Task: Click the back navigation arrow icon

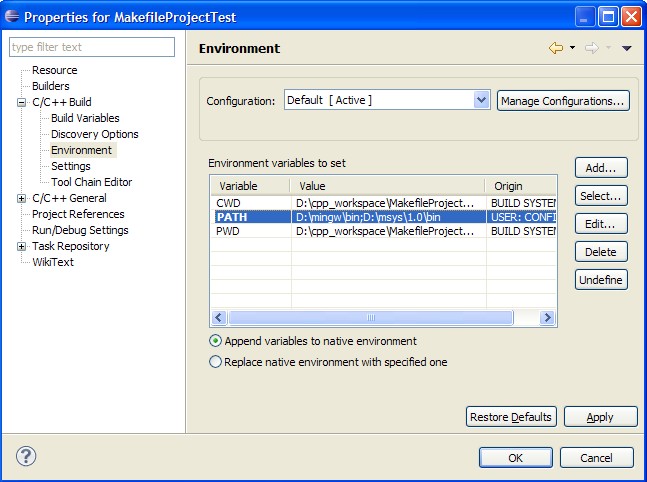Action: click(x=556, y=48)
